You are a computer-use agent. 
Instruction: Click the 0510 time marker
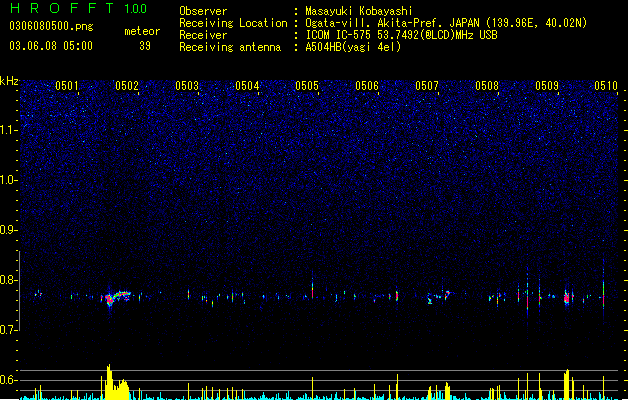point(606,86)
